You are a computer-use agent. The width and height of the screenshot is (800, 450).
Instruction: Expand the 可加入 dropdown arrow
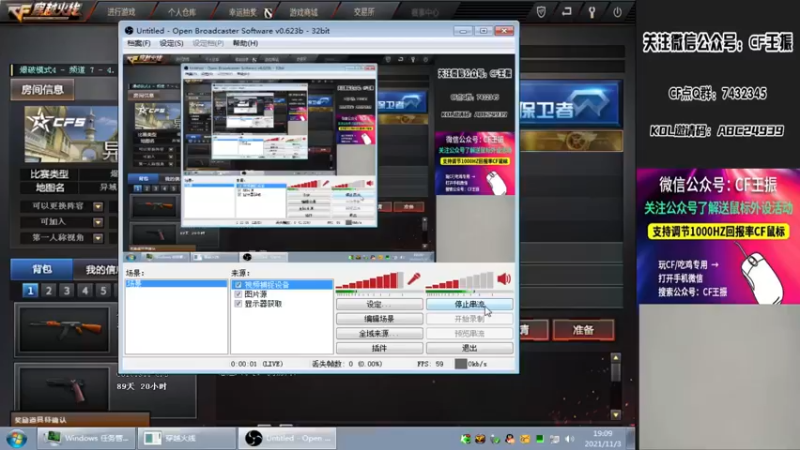click(x=98, y=222)
